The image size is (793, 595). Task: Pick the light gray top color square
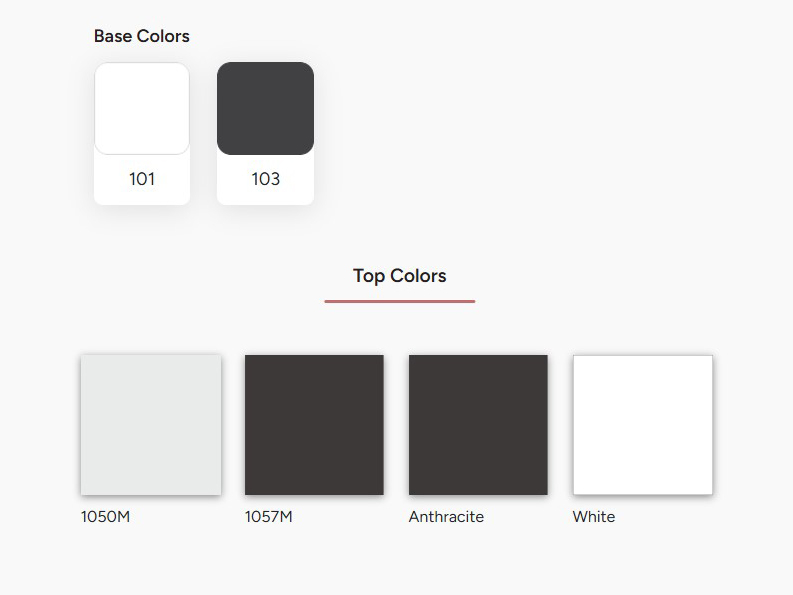click(x=151, y=424)
